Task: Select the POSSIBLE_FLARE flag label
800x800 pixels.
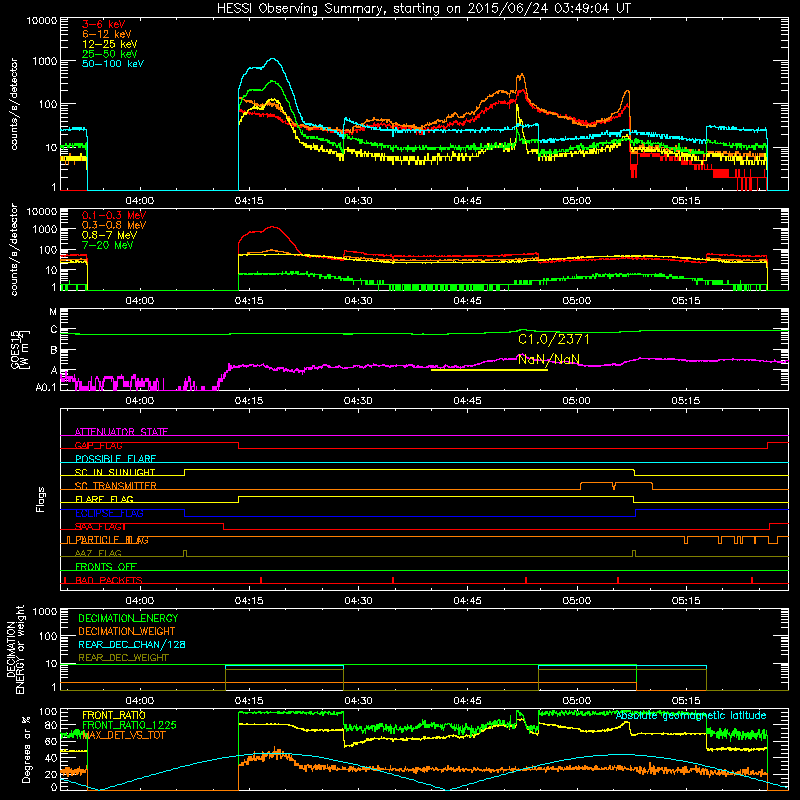Action: click(115, 459)
